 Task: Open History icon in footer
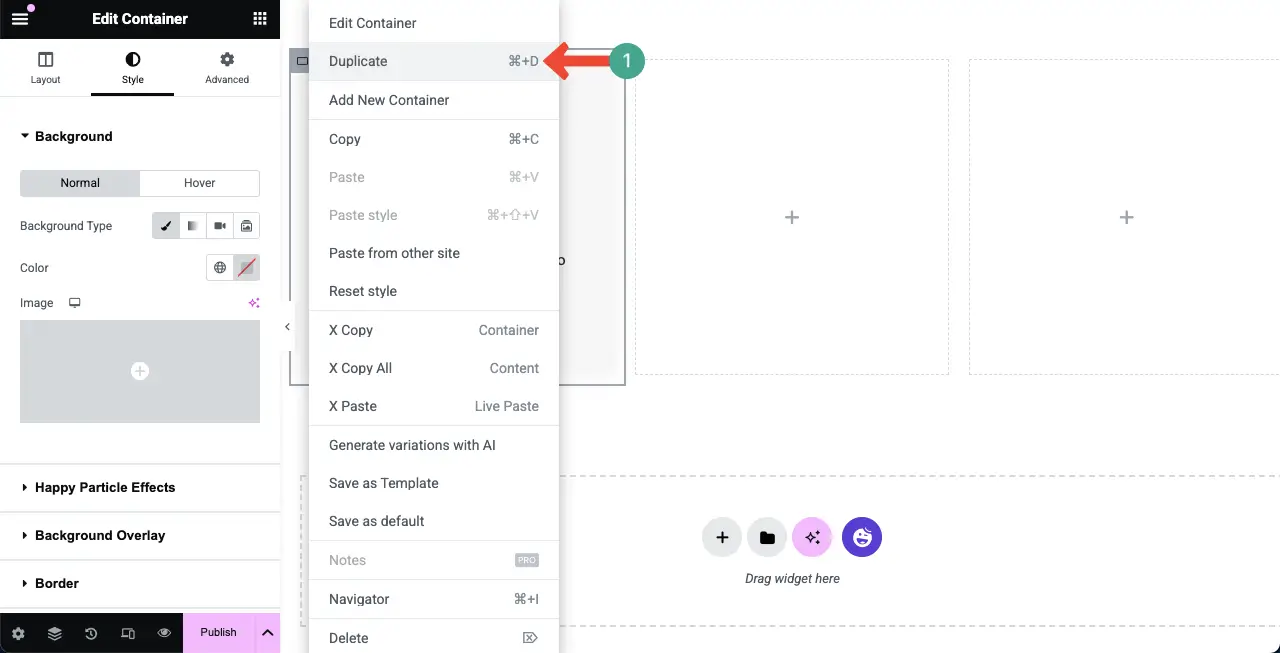[91, 633]
